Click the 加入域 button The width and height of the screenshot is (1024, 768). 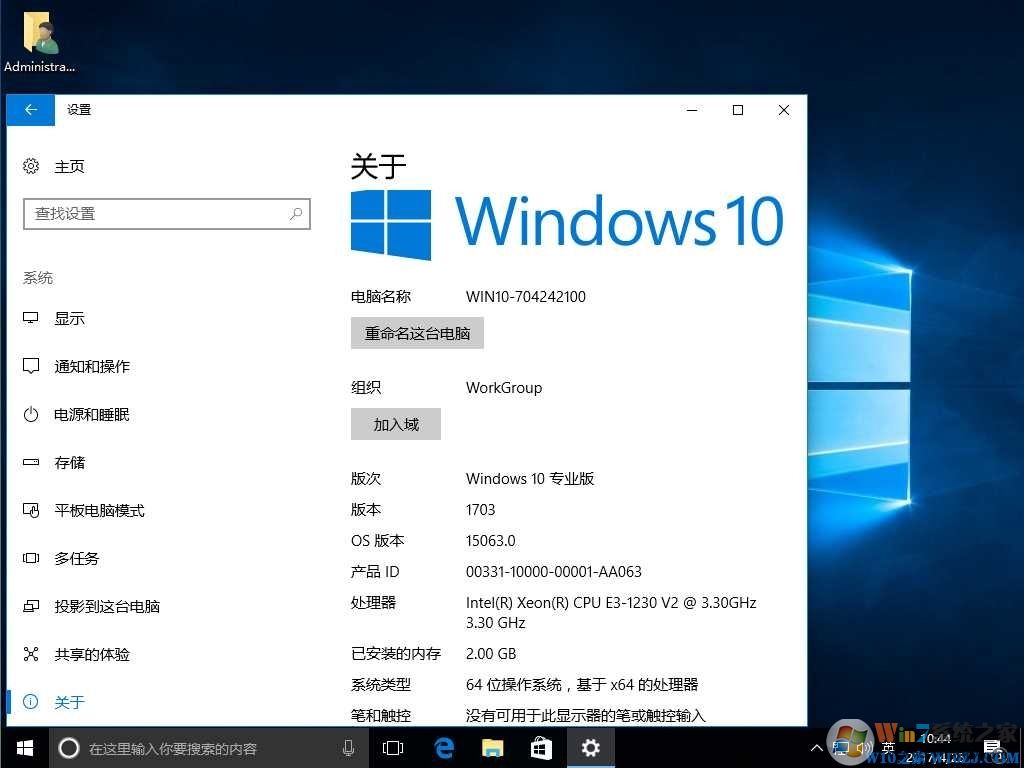(396, 424)
